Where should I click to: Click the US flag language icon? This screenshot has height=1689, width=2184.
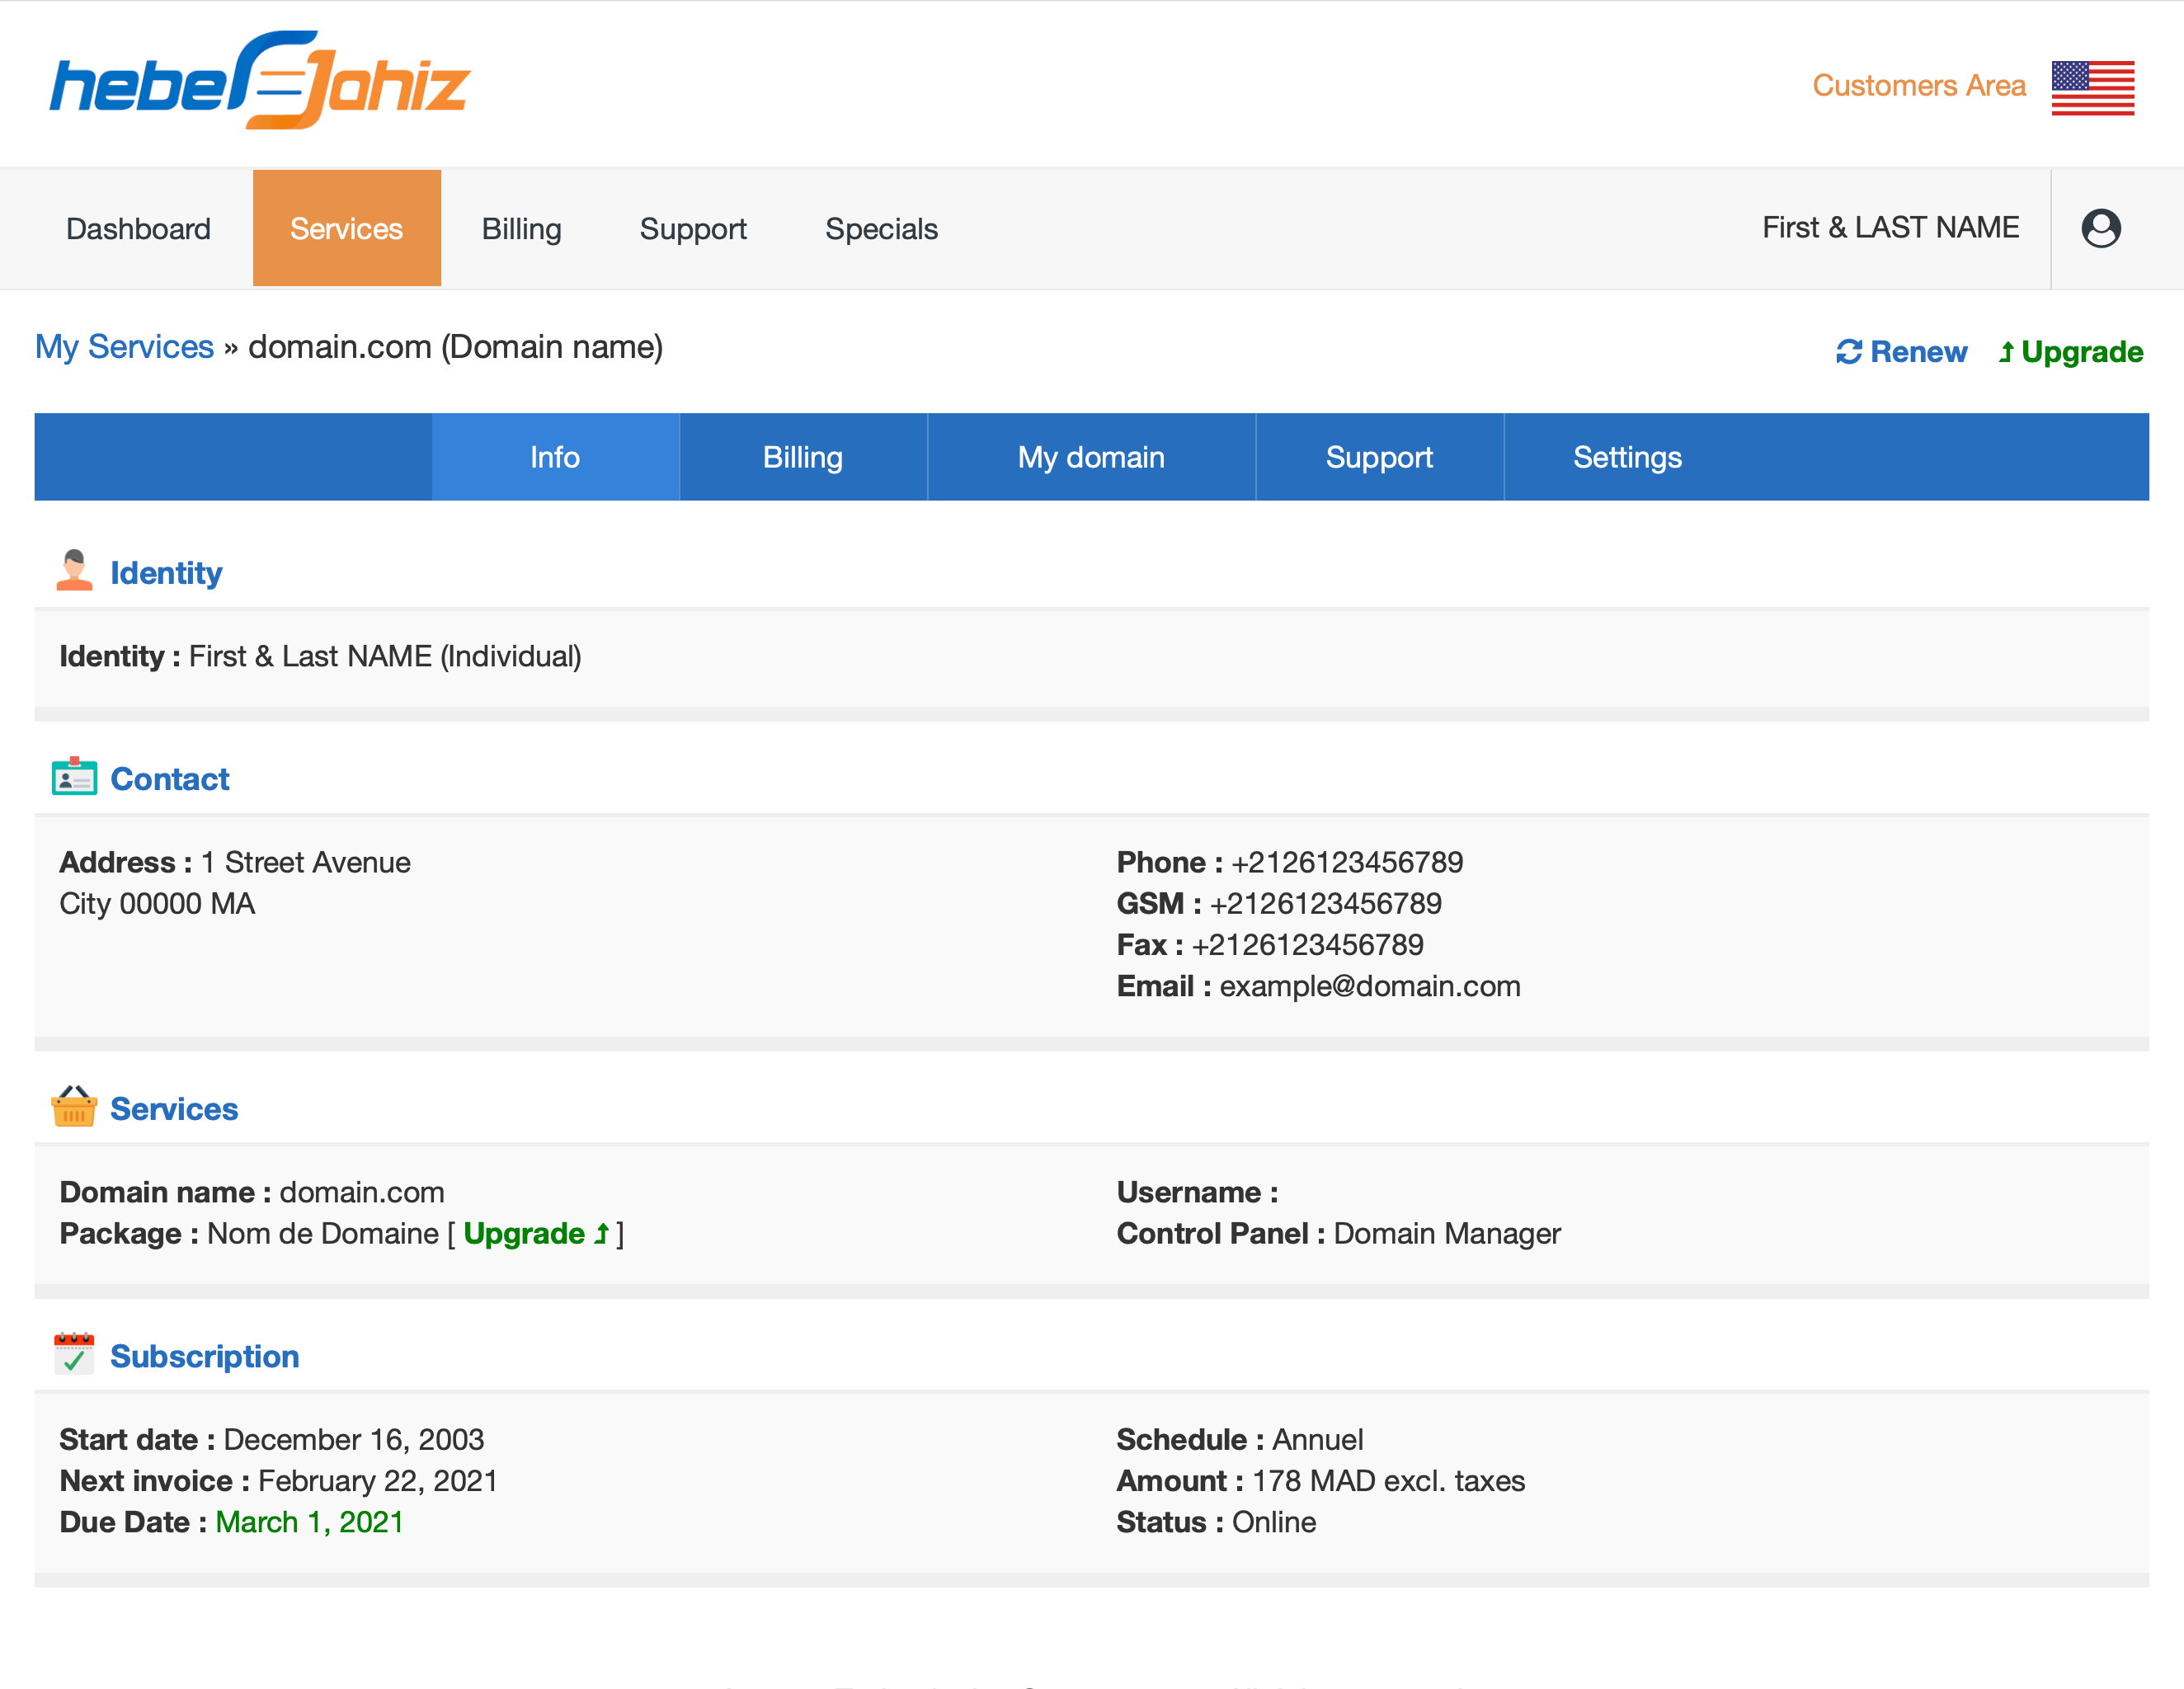(2092, 88)
